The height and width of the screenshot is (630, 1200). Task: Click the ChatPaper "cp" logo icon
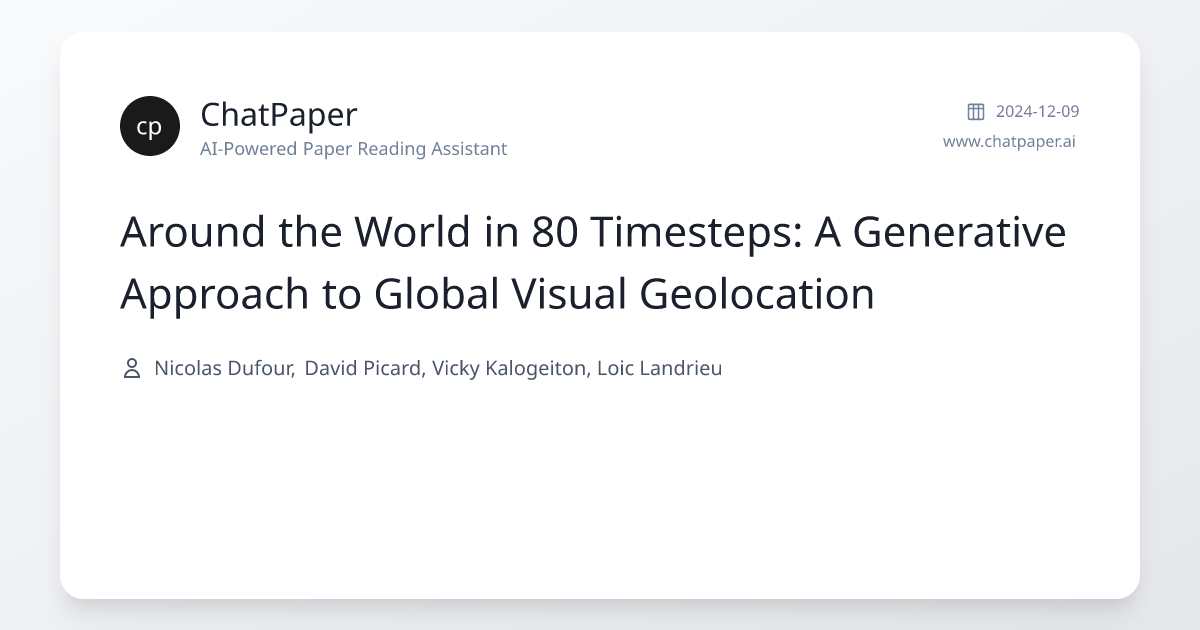(x=150, y=126)
